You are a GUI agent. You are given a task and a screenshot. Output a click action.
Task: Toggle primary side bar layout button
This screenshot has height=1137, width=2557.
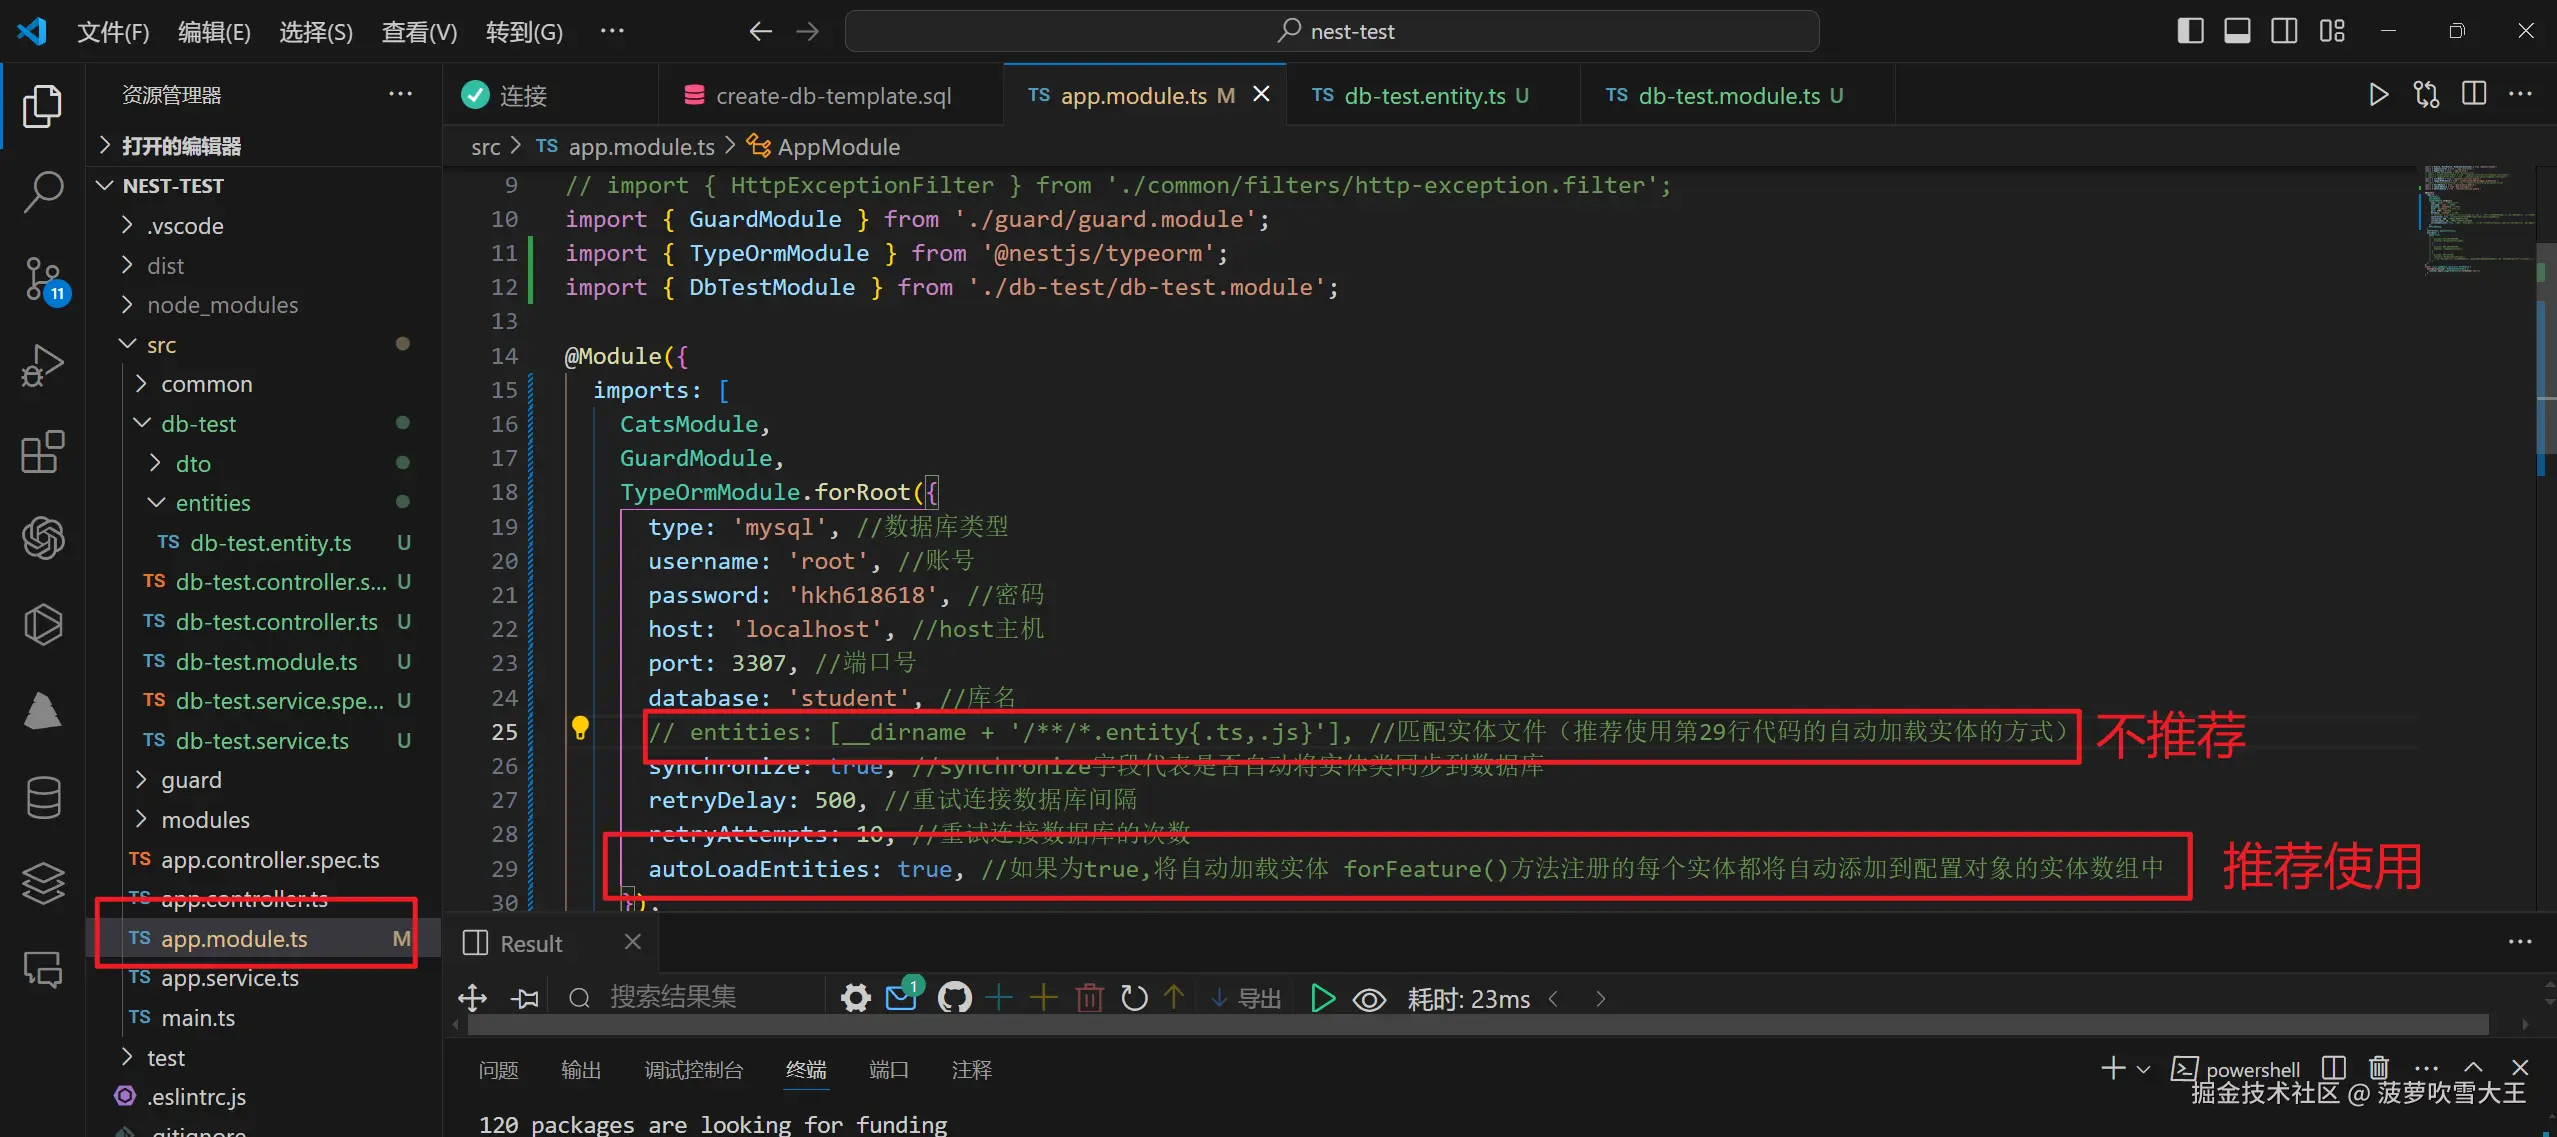coord(2190,31)
